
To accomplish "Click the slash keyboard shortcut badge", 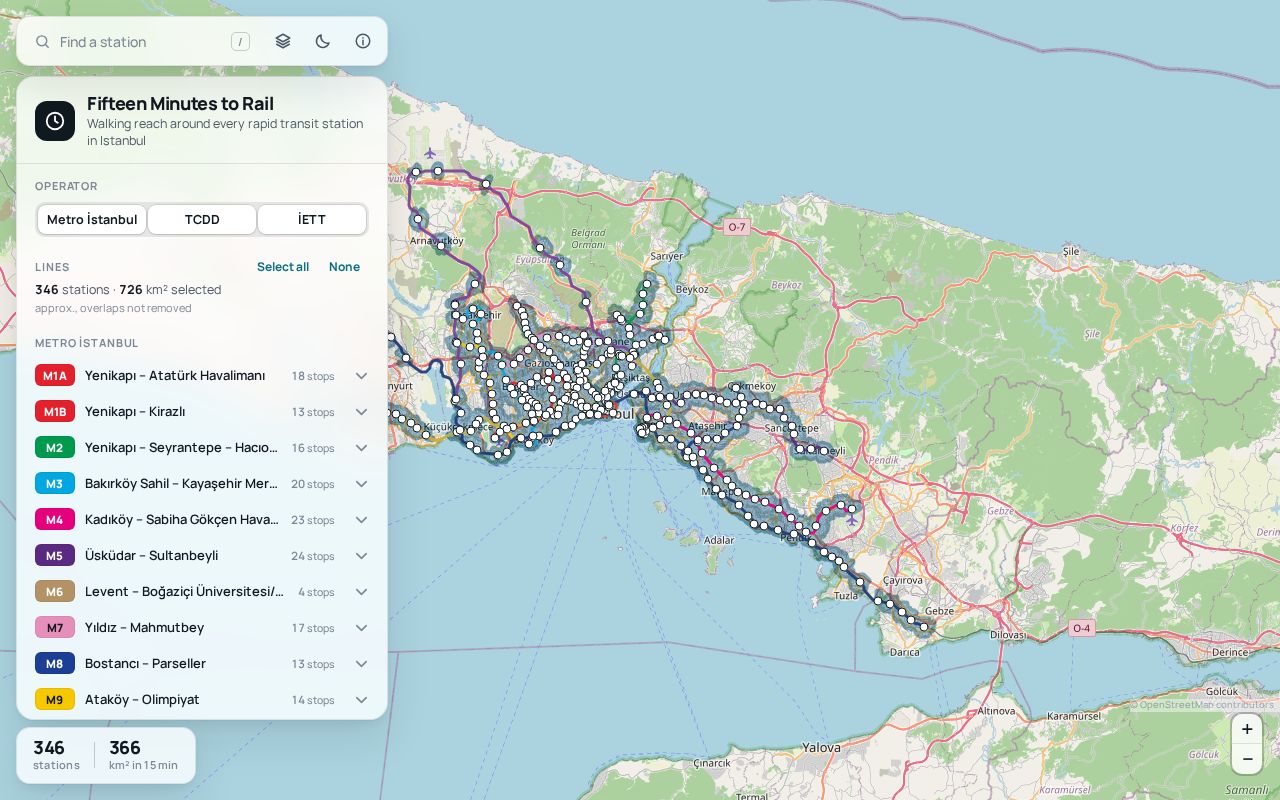I will [240, 42].
